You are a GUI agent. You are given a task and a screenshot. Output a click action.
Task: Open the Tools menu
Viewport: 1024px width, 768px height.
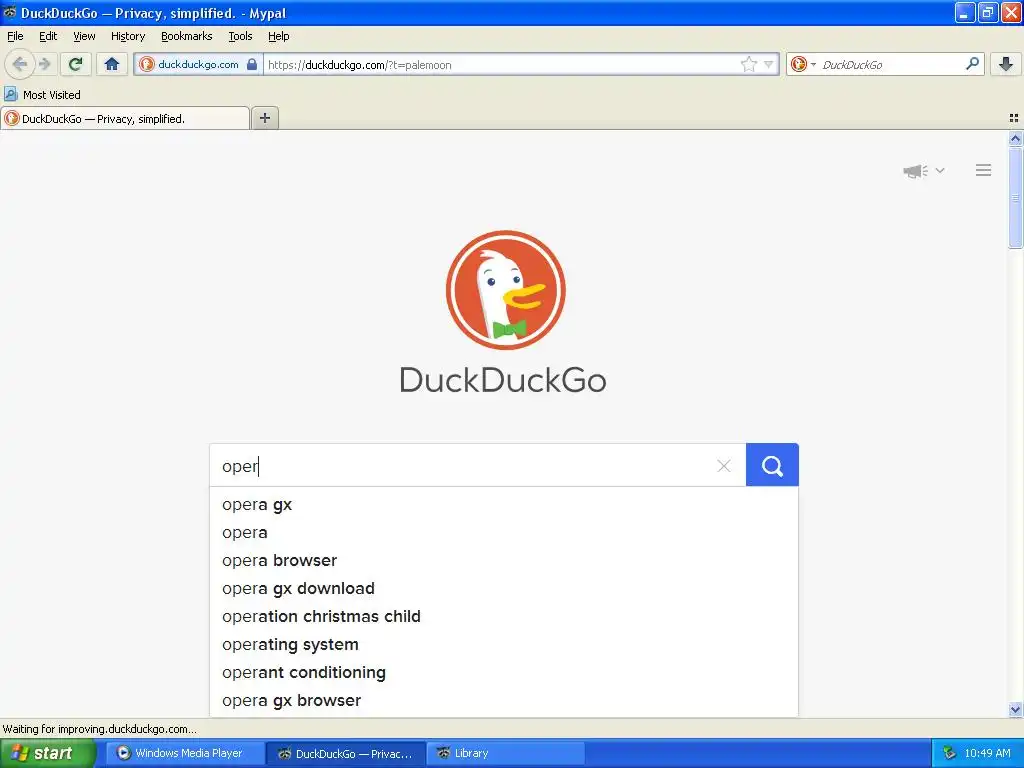(x=240, y=36)
